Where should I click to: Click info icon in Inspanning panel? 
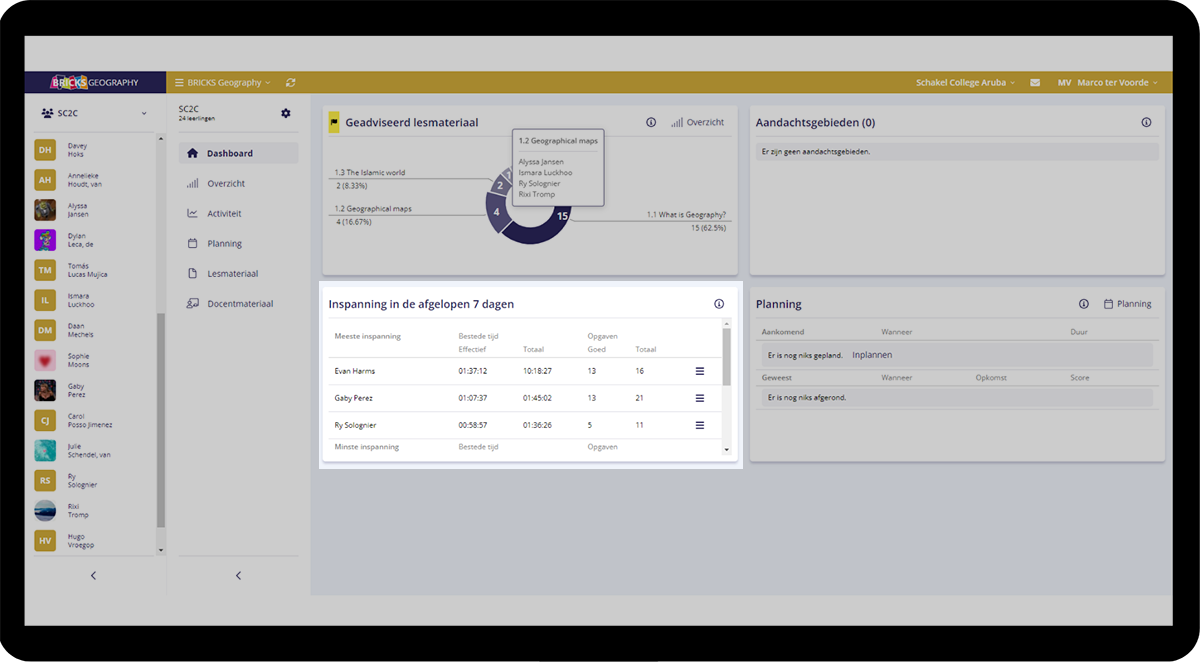coord(719,304)
